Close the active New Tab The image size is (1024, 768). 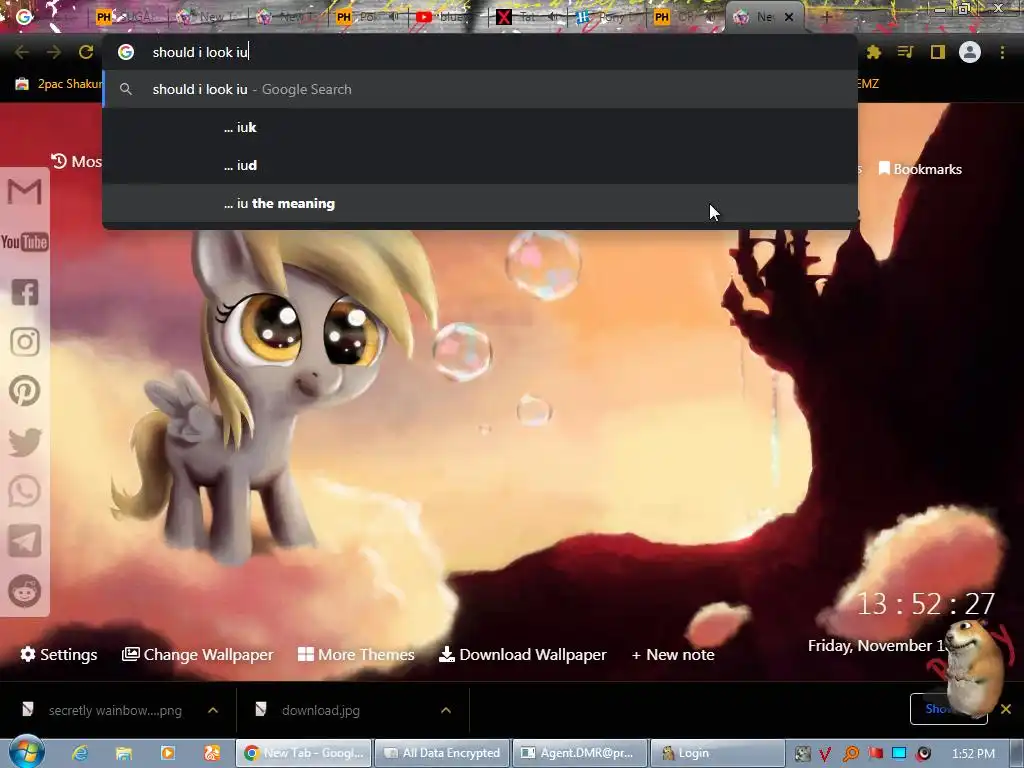[789, 17]
